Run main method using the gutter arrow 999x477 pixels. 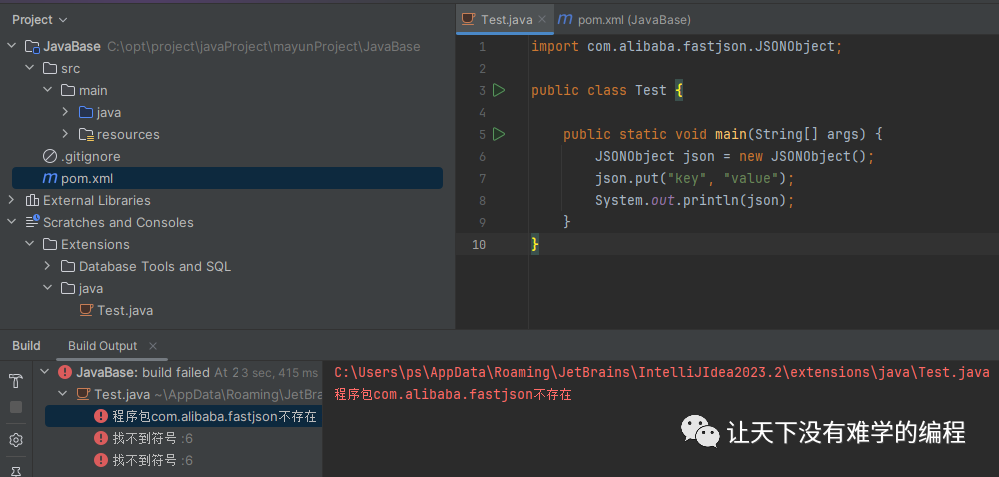[x=499, y=134]
